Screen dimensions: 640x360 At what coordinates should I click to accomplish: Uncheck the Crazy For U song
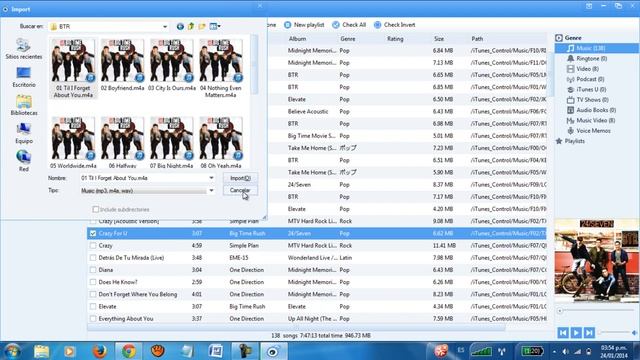(93, 233)
